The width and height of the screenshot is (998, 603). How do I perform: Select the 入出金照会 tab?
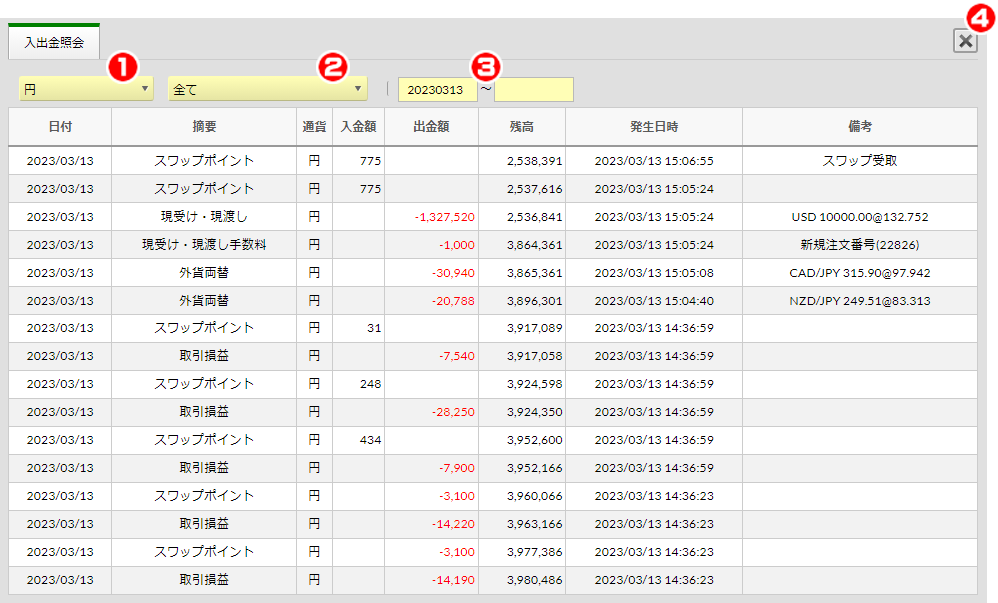pyautogui.click(x=54, y=43)
